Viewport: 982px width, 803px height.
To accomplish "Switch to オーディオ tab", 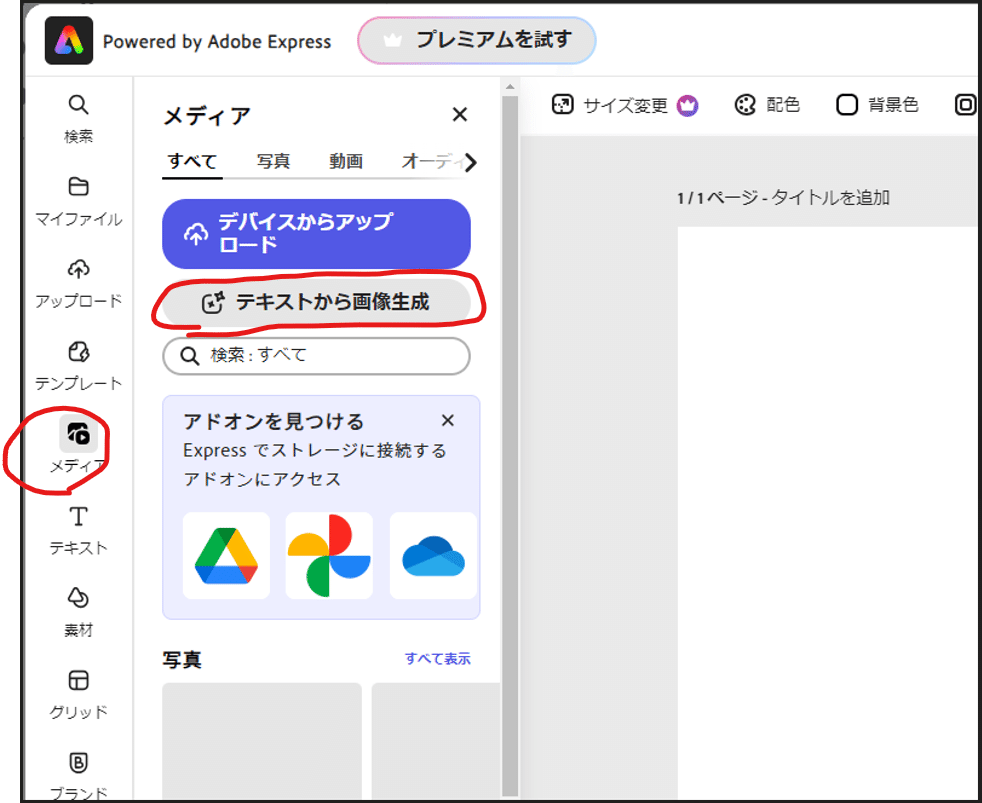I will coord(432,162).
